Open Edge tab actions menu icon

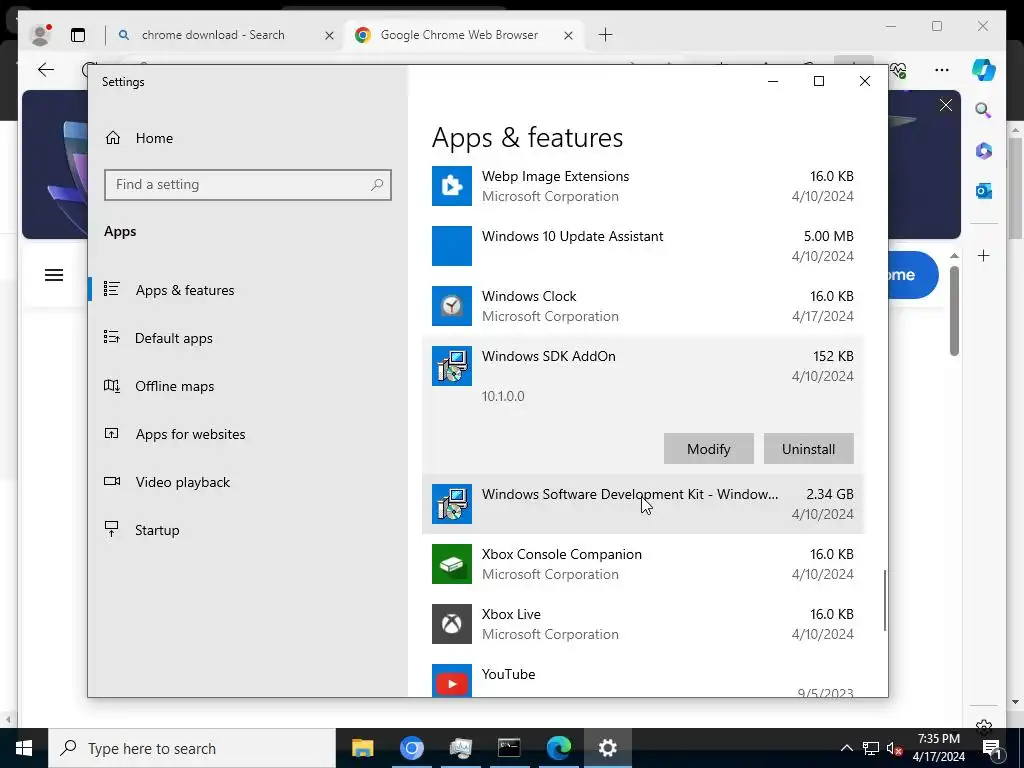[78, 35]
